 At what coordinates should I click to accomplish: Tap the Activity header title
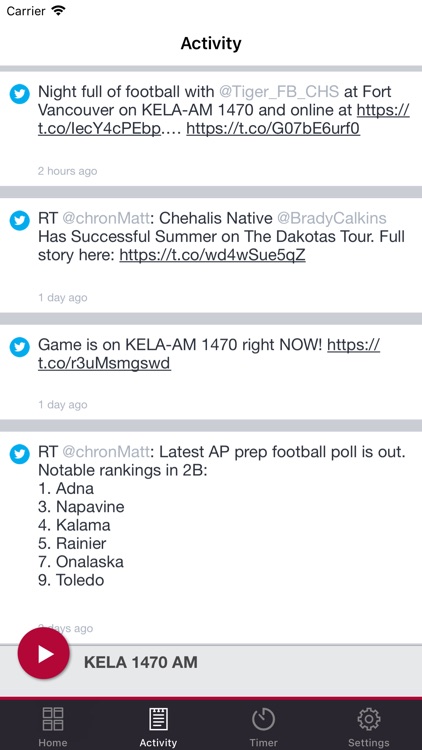(211, 44)
